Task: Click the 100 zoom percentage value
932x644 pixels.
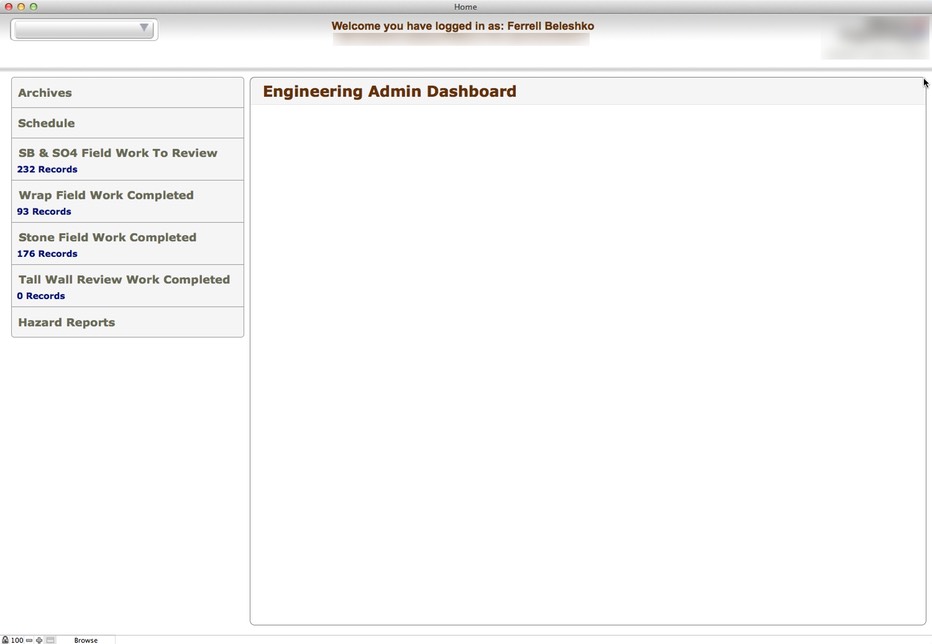Action: 17,640
